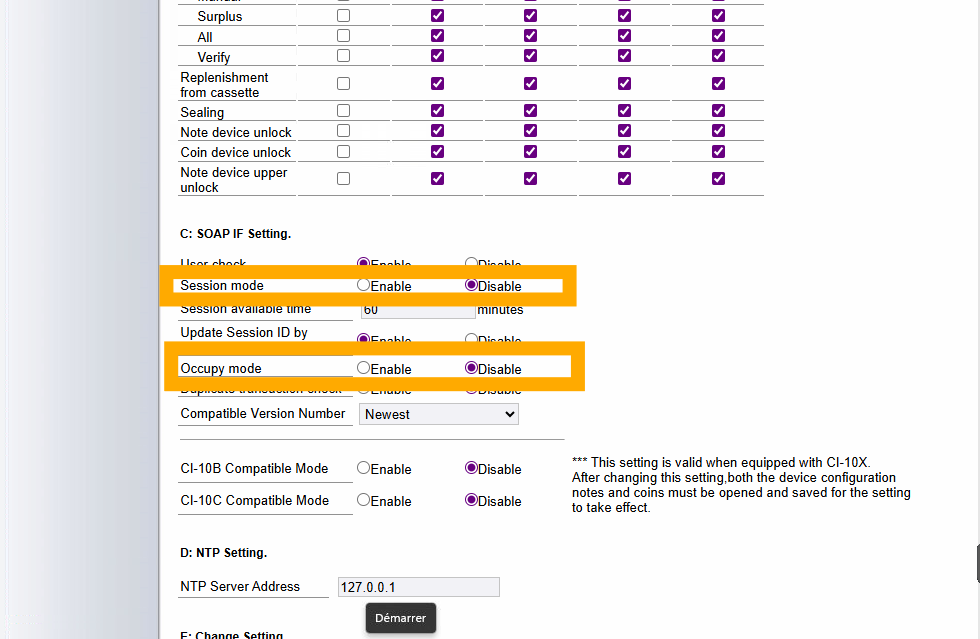Image resolution: width=980 pixels, height=639 pixels.
Task: Tick the unchecked box in All row
Action: 343,36
